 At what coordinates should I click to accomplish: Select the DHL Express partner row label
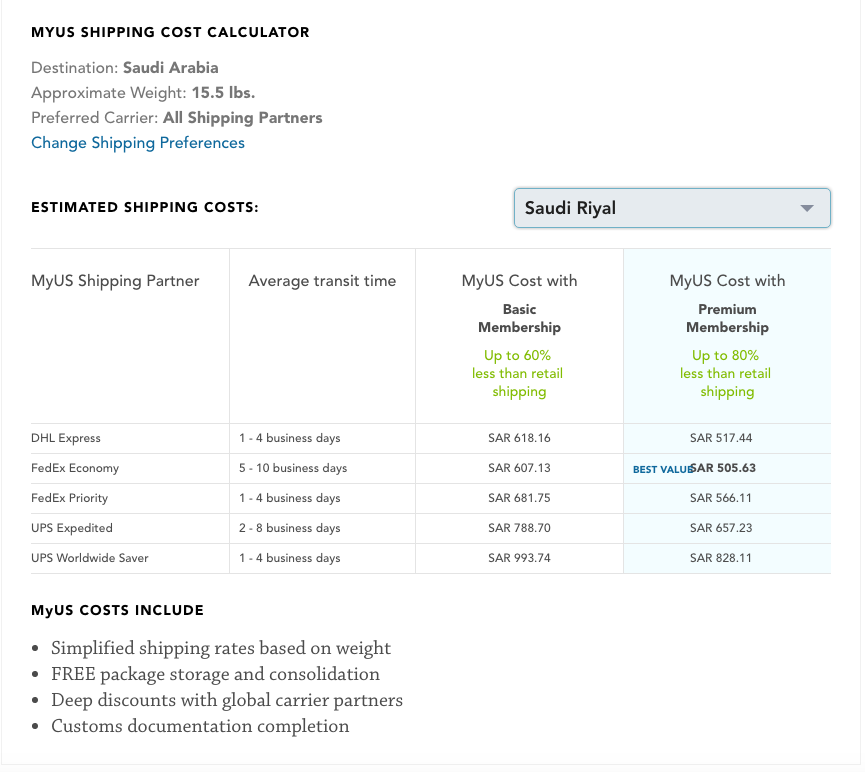point(66,438)
